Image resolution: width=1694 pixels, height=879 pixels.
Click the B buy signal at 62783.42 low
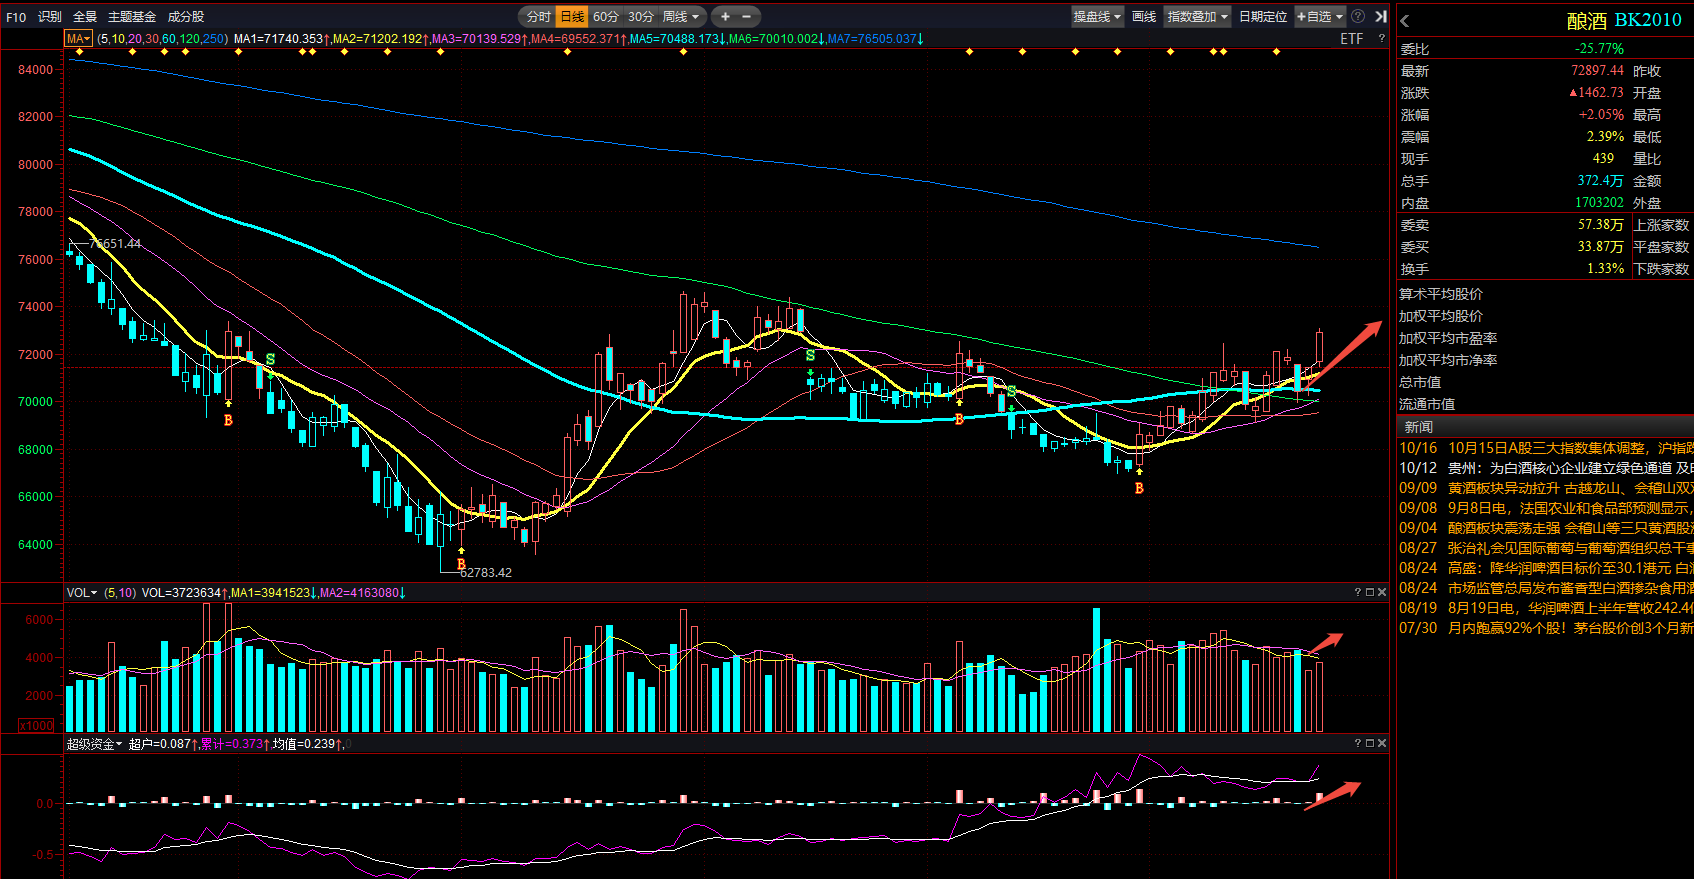click(x=461, y=564)
